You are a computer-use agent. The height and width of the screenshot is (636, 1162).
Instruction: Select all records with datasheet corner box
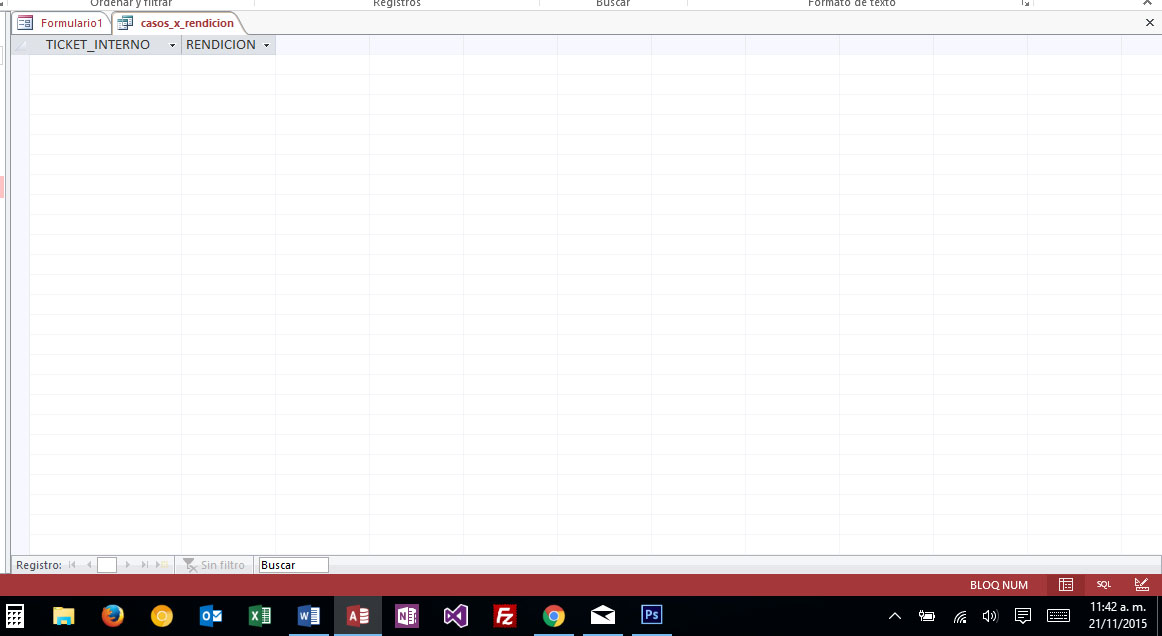20,44
